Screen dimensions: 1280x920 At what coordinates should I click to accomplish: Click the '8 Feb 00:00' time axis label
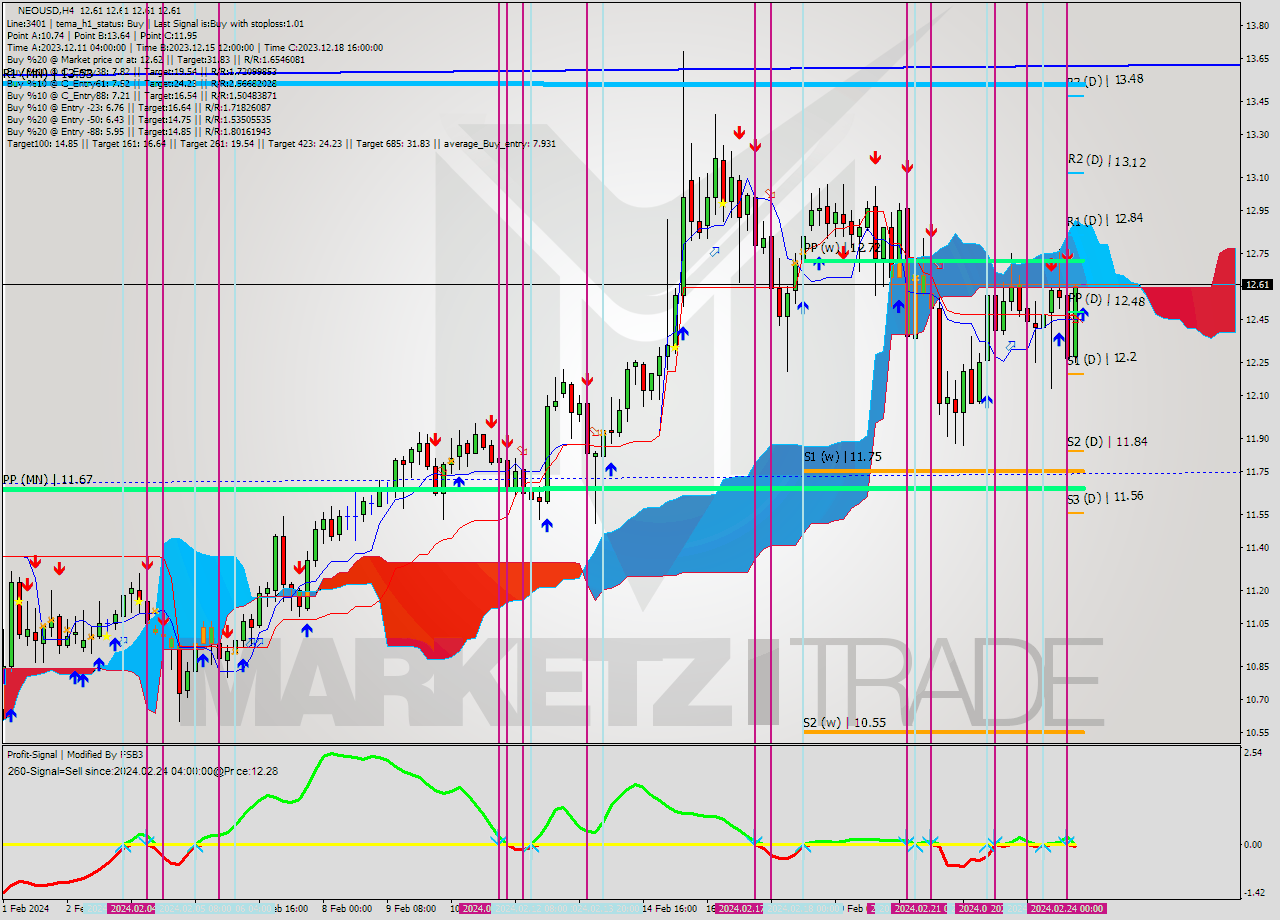(348, 909)
